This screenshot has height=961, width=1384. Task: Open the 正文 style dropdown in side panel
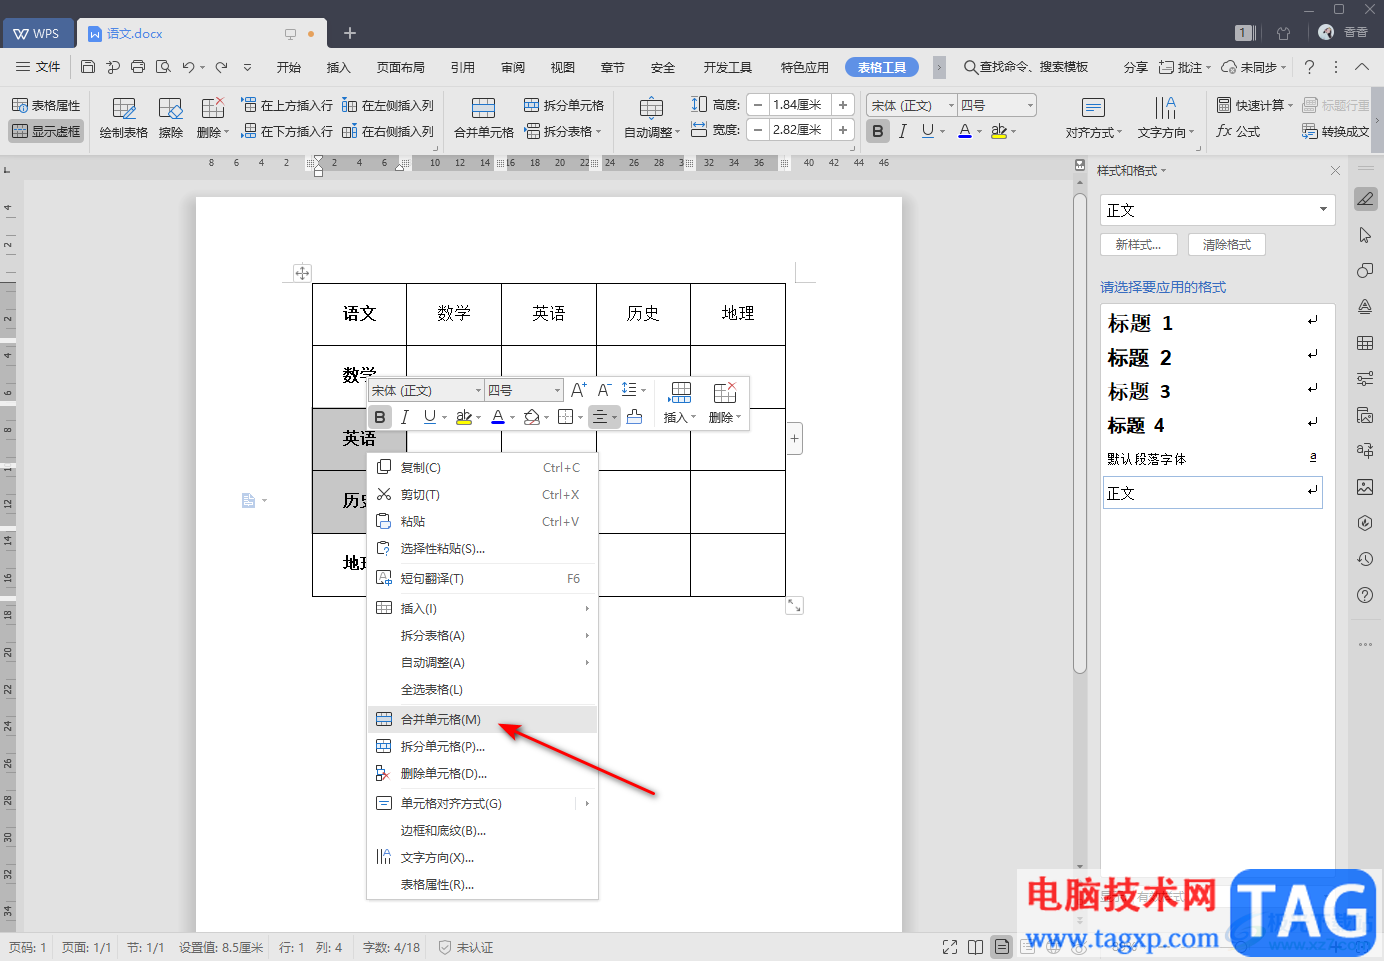click(1323, 210)
